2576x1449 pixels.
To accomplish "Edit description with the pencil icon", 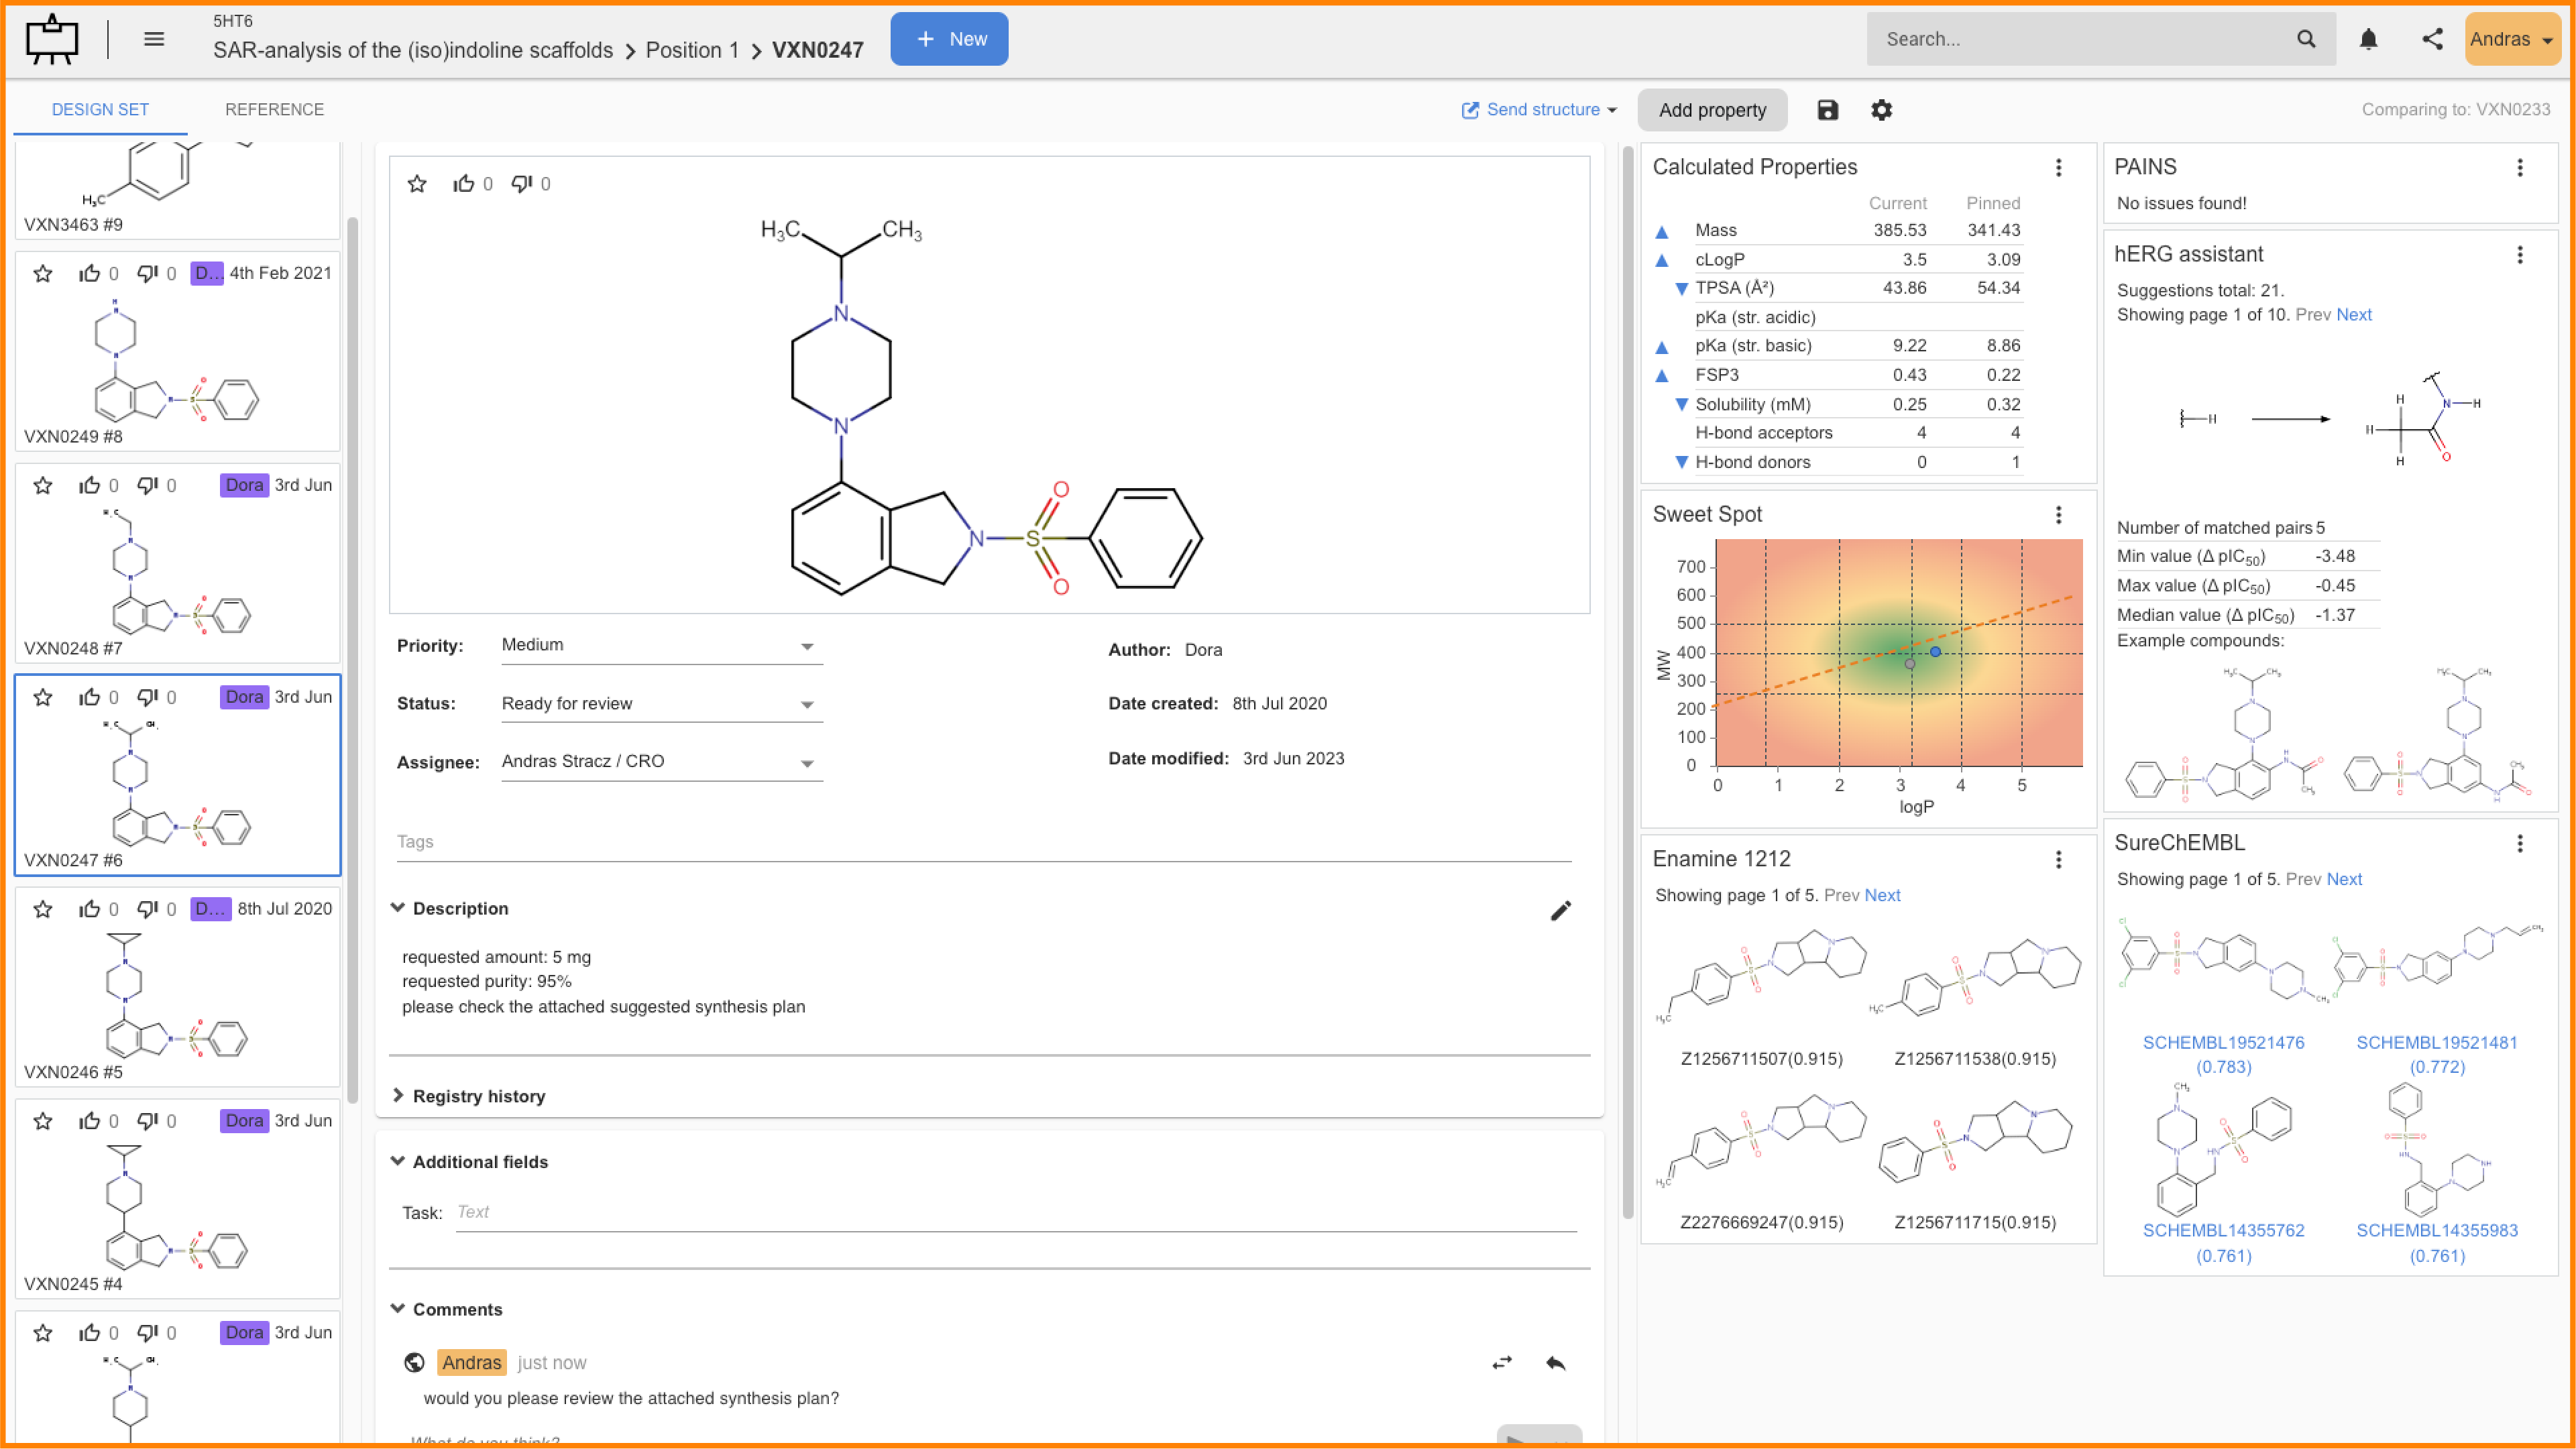I will 1560,910.
